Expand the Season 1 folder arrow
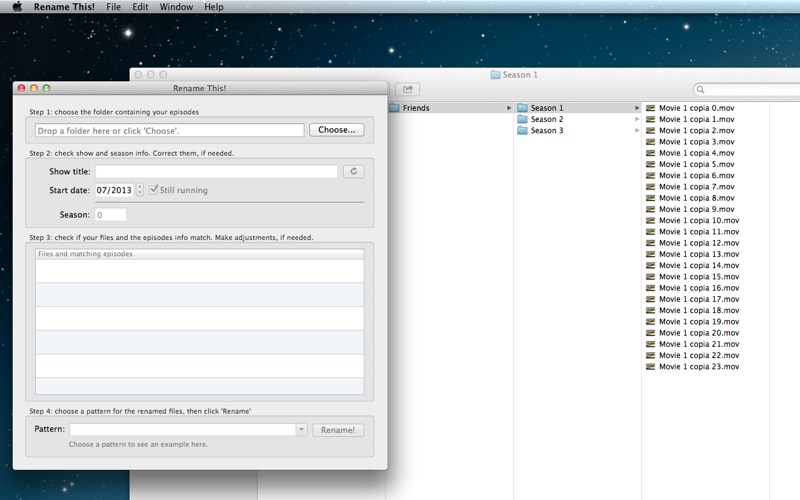 pos(637,108)
